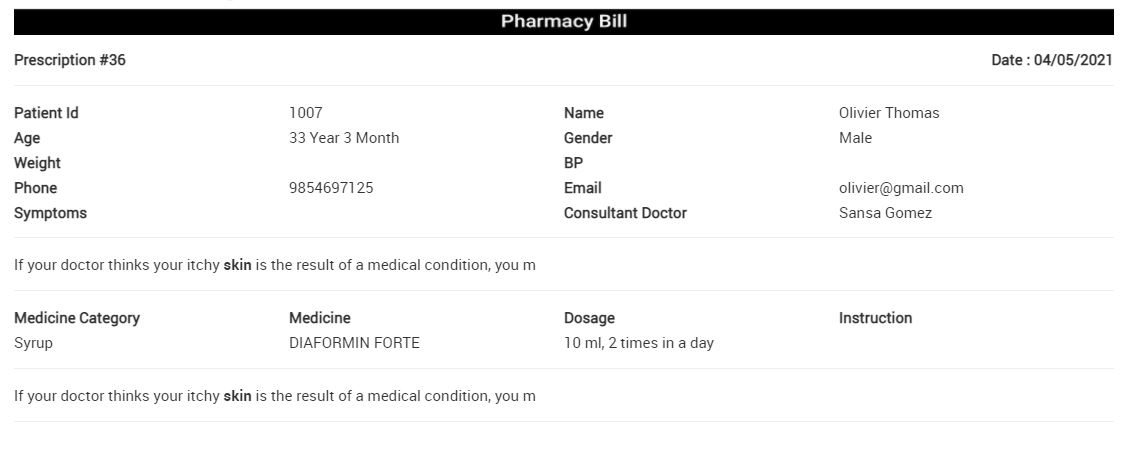Click the consultant doctor name Sansa Gomez

(x=885, y=213)
